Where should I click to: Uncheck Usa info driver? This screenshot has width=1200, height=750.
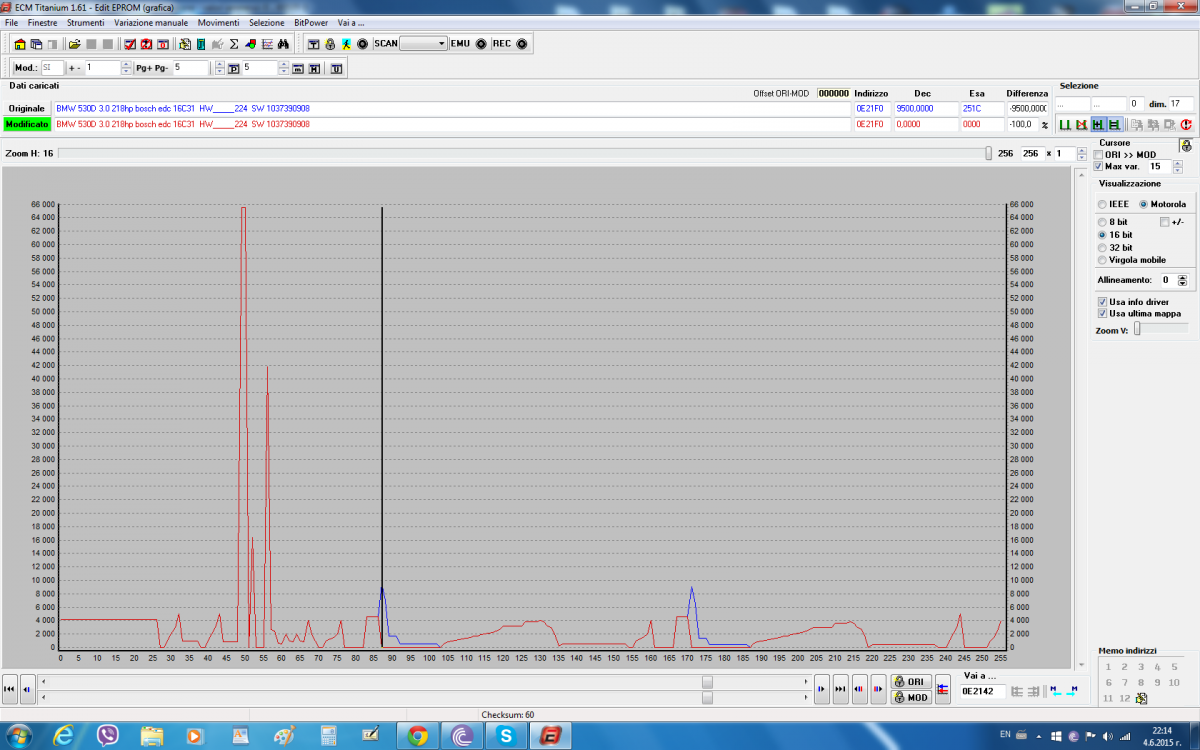1102,301
